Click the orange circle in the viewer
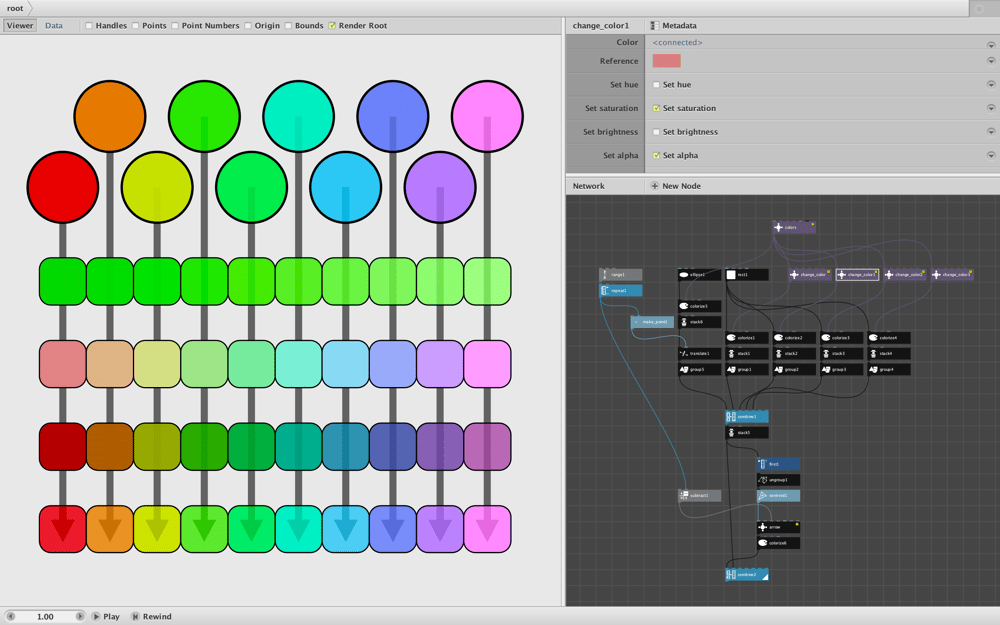Viewport: 1000px width, 625px height. point(110,116)
